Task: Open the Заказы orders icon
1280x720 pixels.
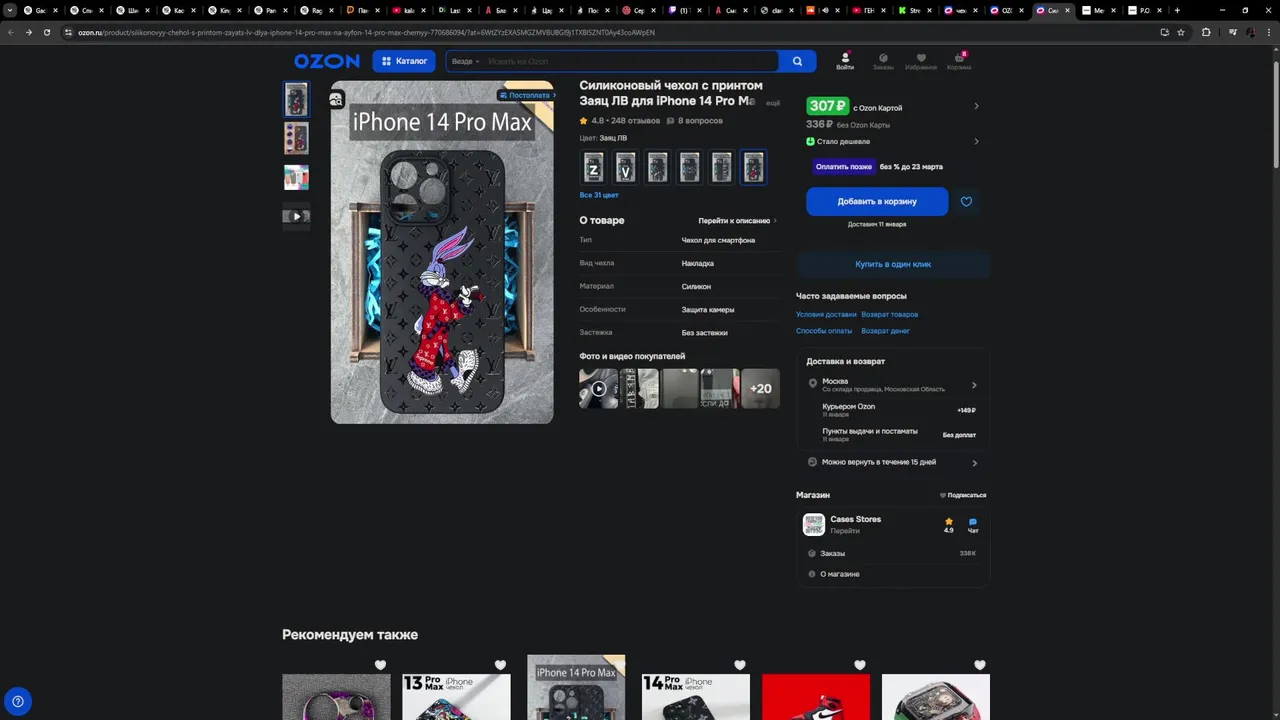Action: pos(883,61)
